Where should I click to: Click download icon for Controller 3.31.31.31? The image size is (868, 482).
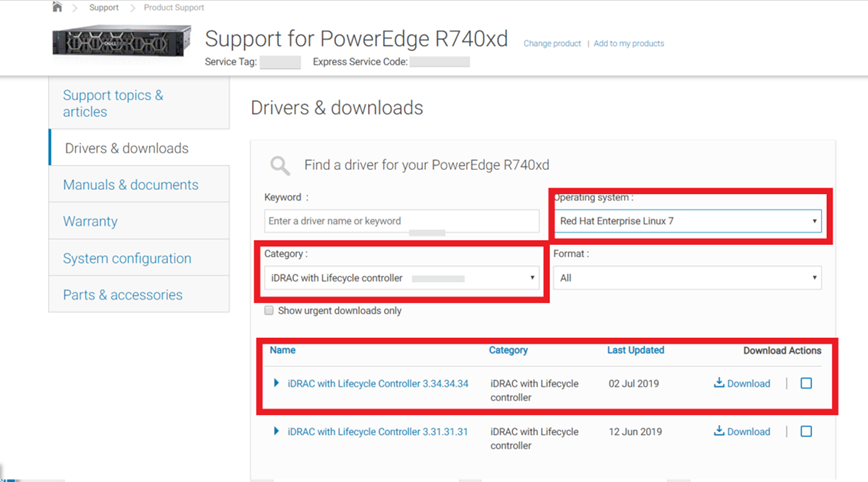tap(719, 431)
